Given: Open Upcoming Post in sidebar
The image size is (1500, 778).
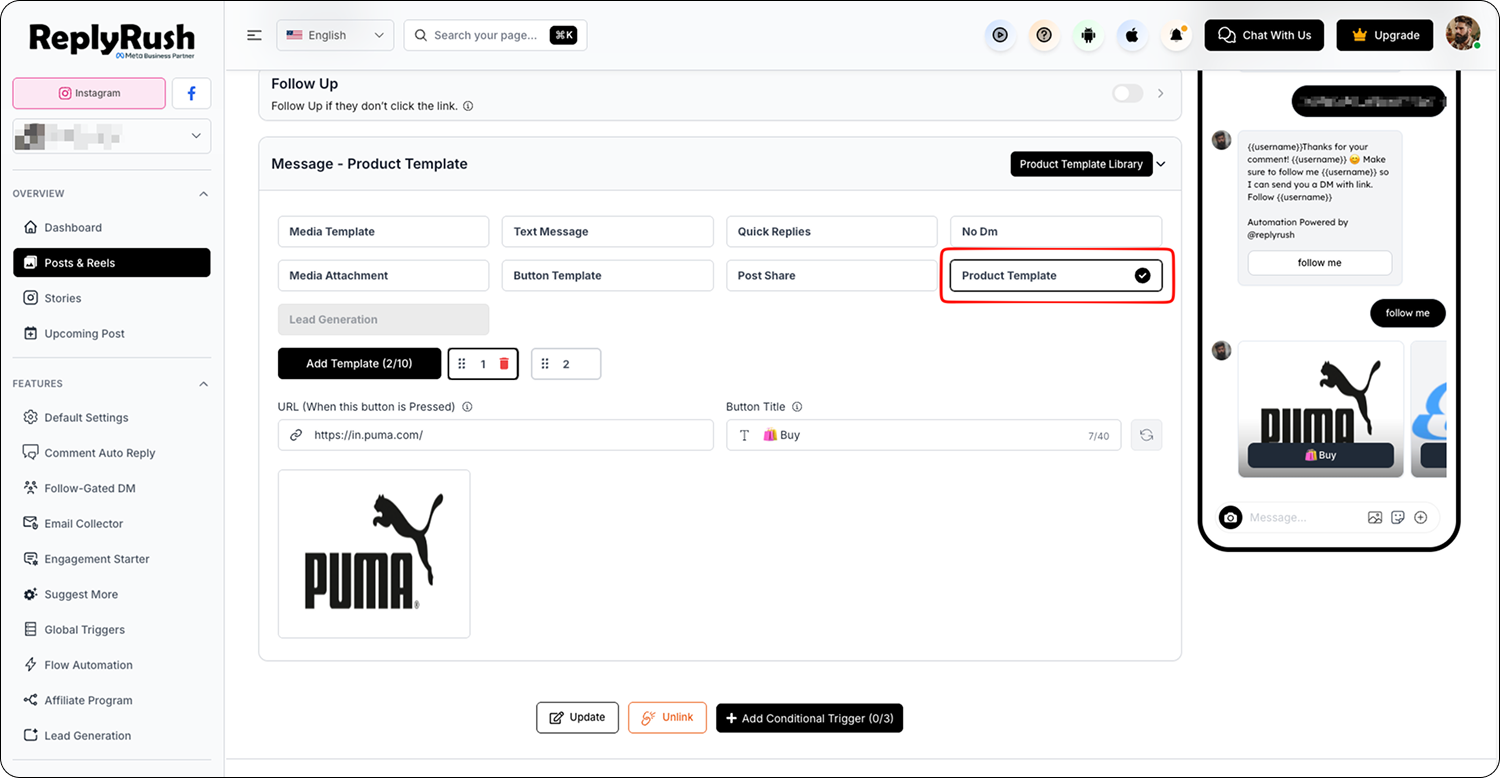Looking at the screenshot, I should [112, 334].
